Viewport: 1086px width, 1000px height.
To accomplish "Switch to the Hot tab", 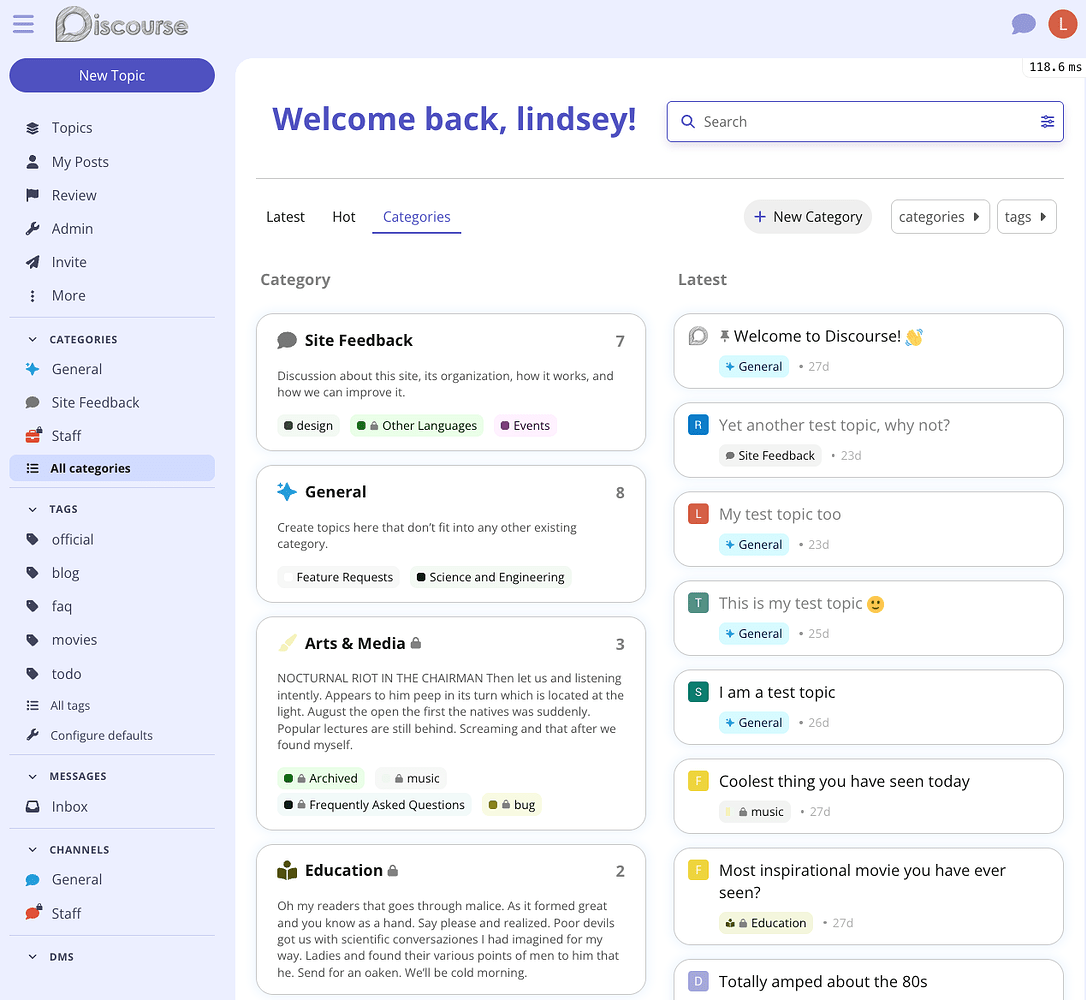I will click(343, 217).
